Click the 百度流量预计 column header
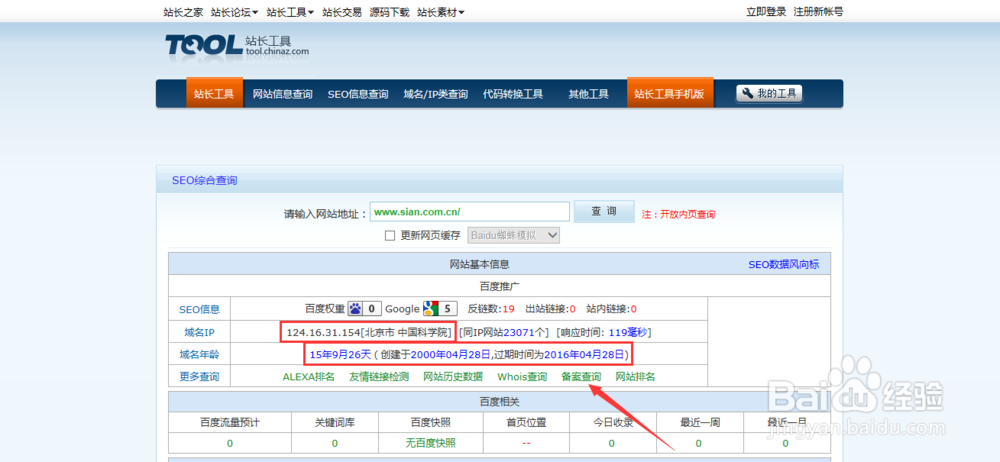1000x462 pixels. [x=230, y=422]
